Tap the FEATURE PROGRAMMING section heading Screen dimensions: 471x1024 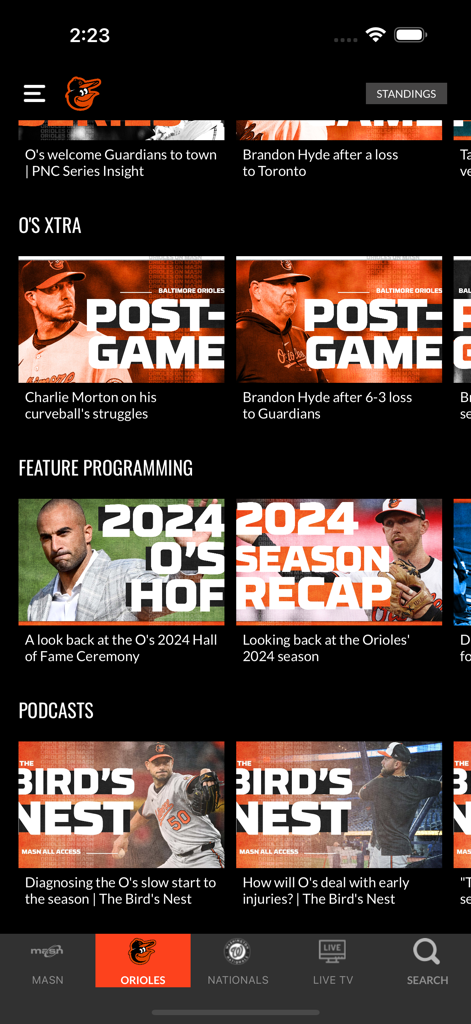(106, 468)
